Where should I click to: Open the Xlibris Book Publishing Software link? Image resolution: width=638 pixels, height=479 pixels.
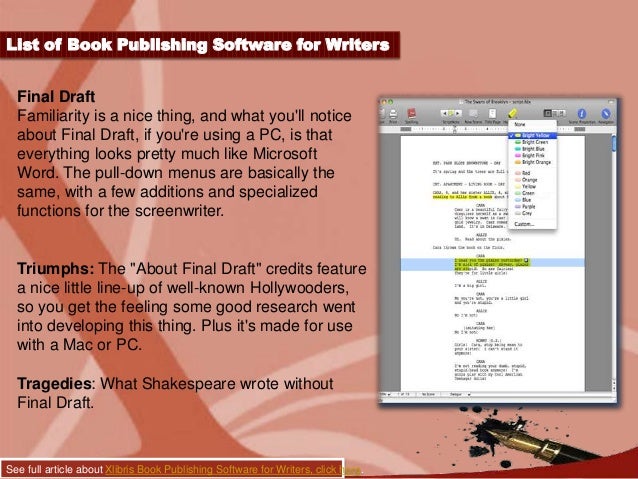click(x=233, y=469)
